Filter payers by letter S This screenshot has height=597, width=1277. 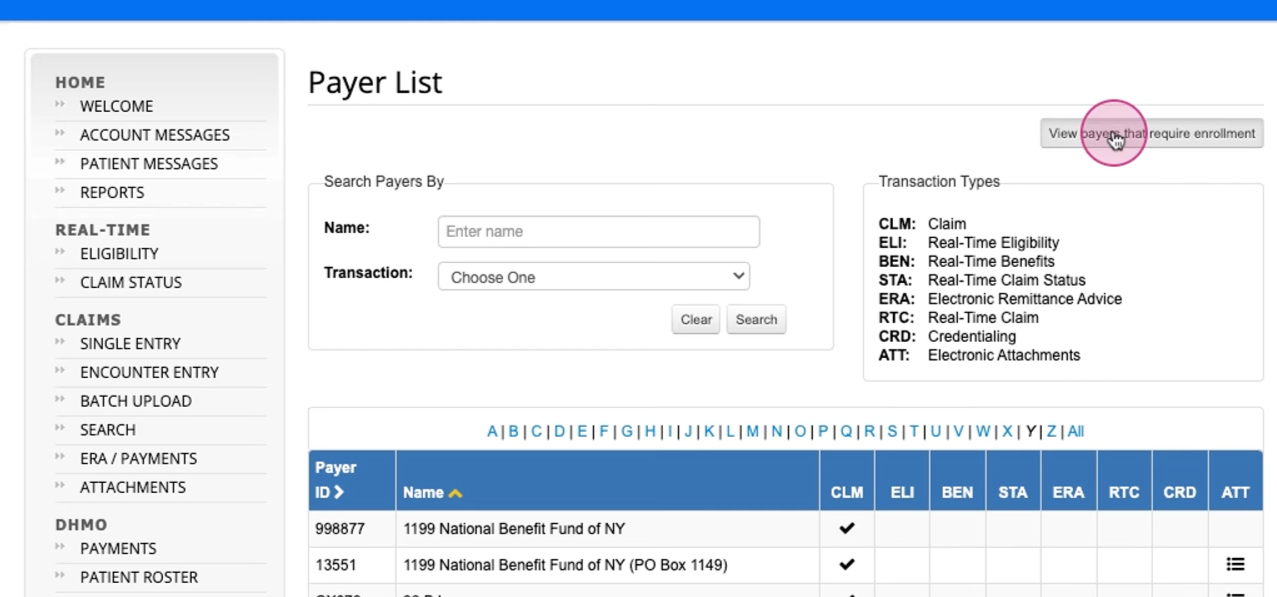(x=892, y=432)
